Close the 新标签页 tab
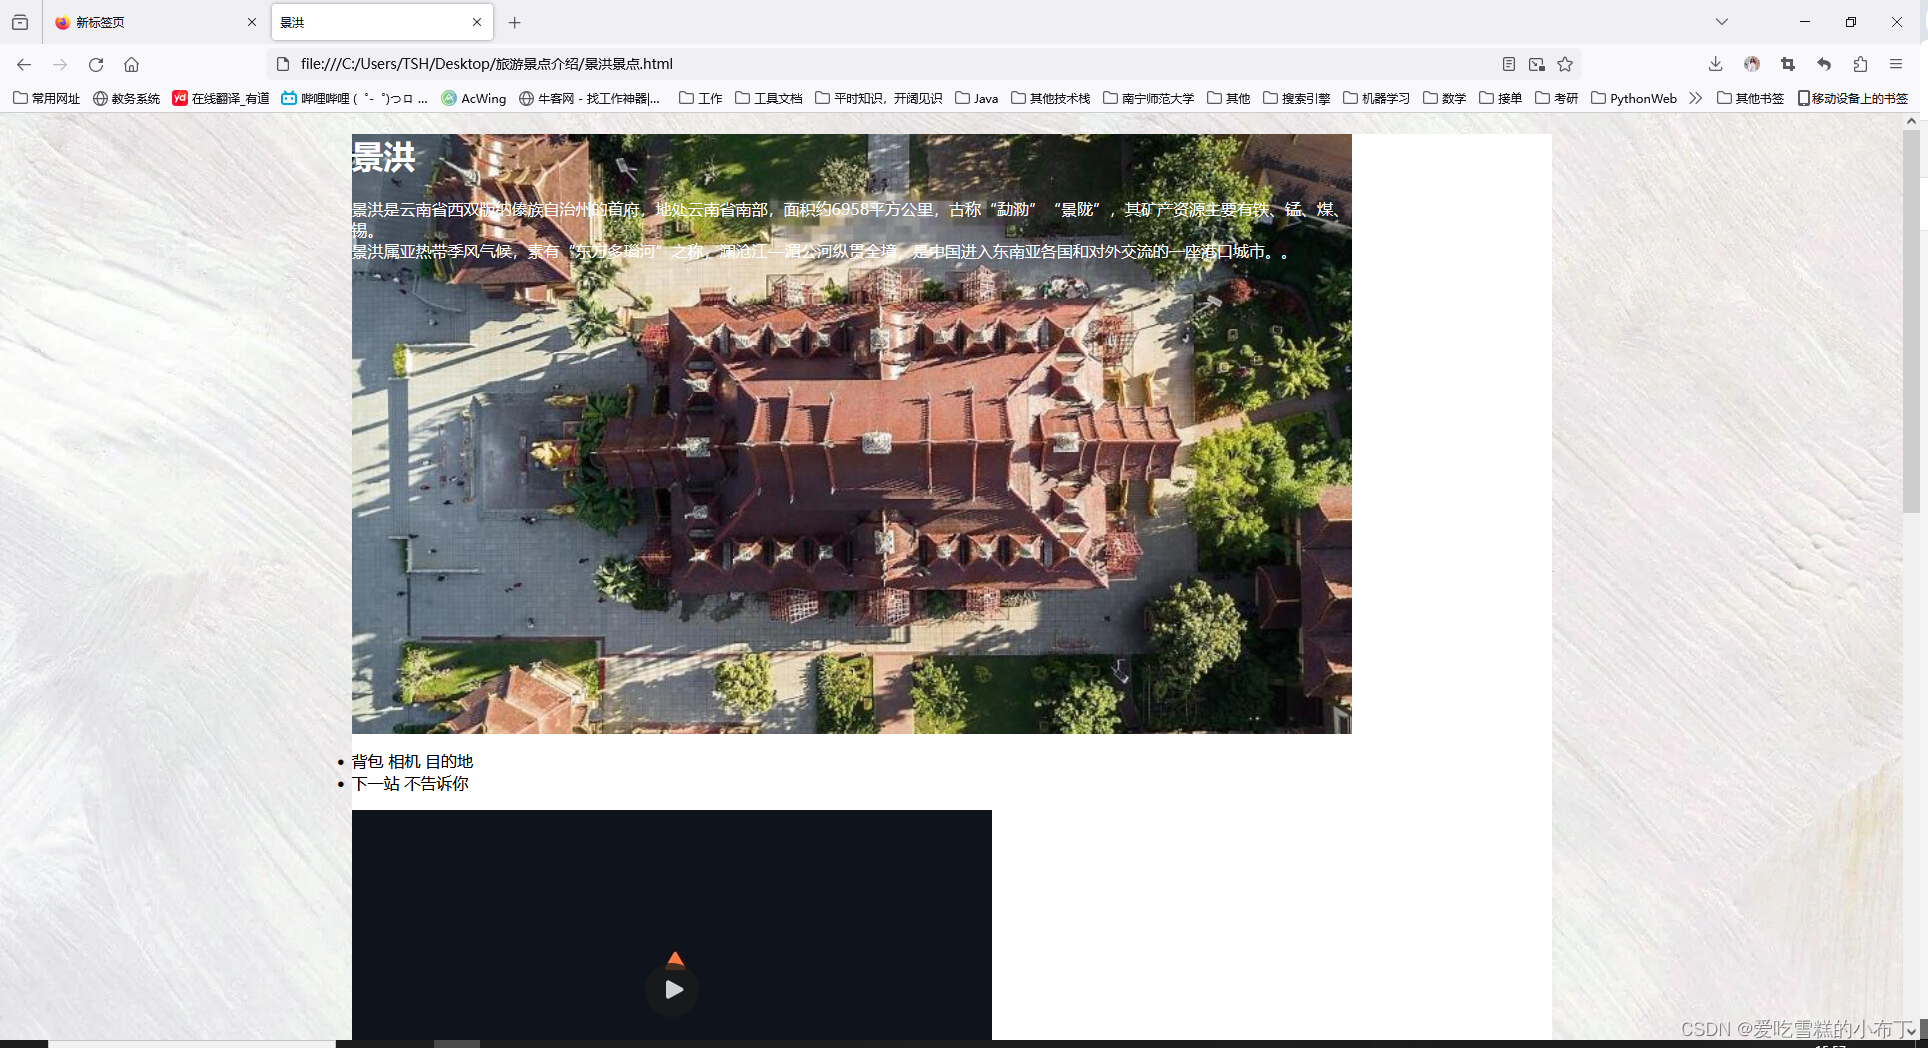The height and width of the screenshot is (1048, 1928). tap(251, 22)
